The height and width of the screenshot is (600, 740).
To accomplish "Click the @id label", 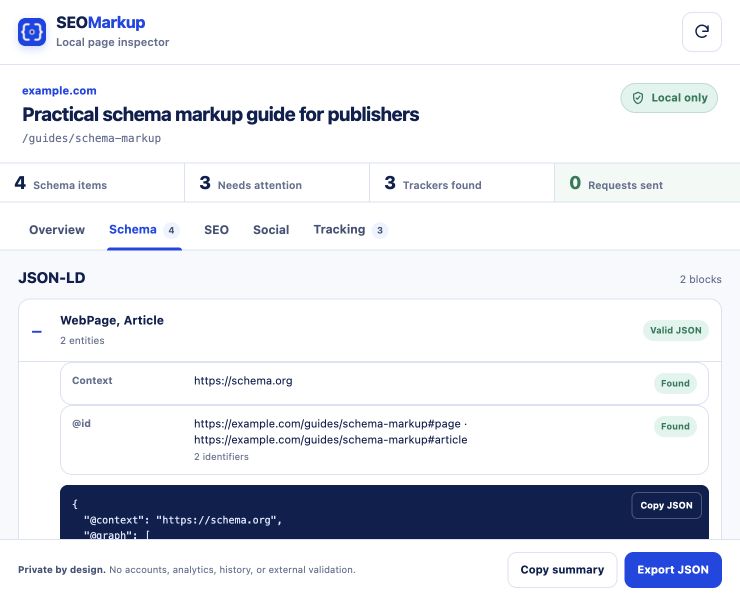I will pyautogui.click(x=81, y=423).
